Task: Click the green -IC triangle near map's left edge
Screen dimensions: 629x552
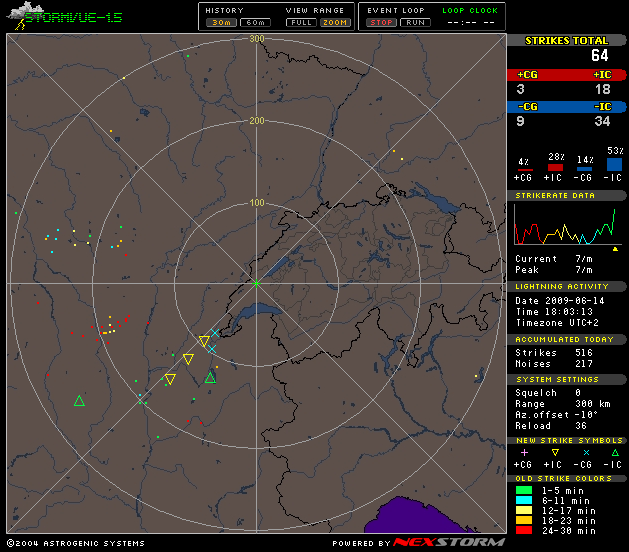Action: click(79, 401)
